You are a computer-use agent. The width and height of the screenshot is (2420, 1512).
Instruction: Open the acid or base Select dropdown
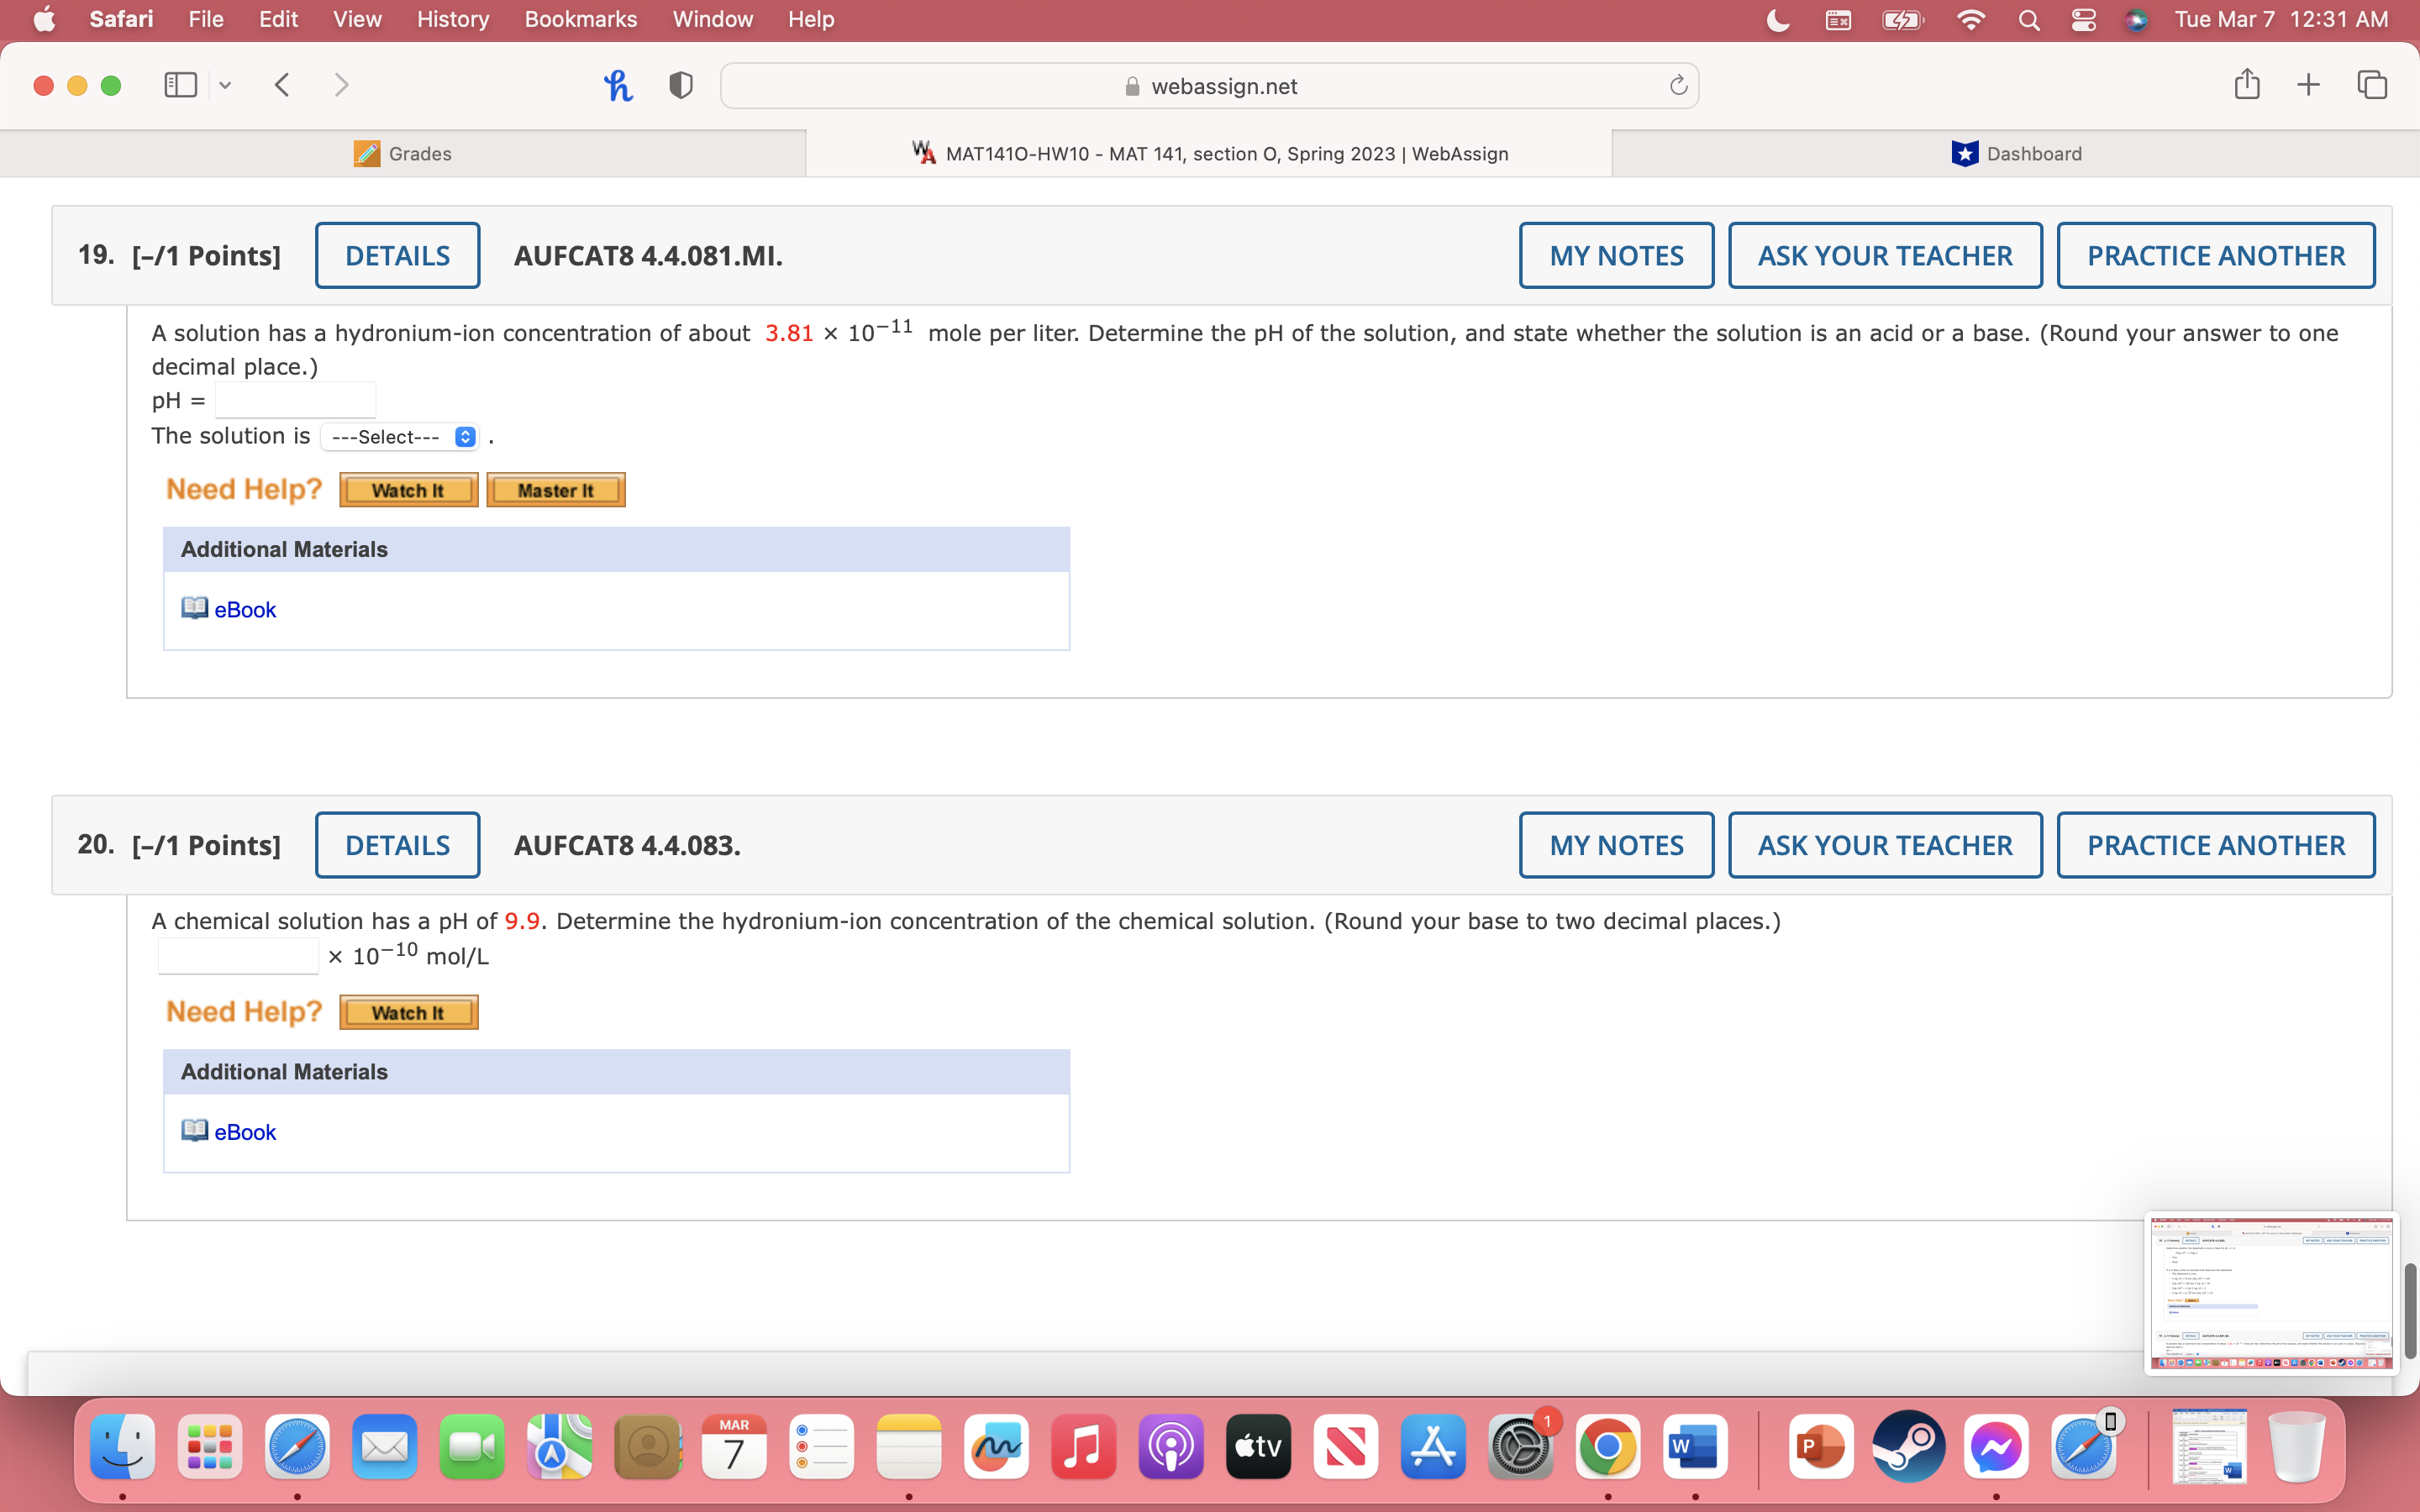point(400,437)
